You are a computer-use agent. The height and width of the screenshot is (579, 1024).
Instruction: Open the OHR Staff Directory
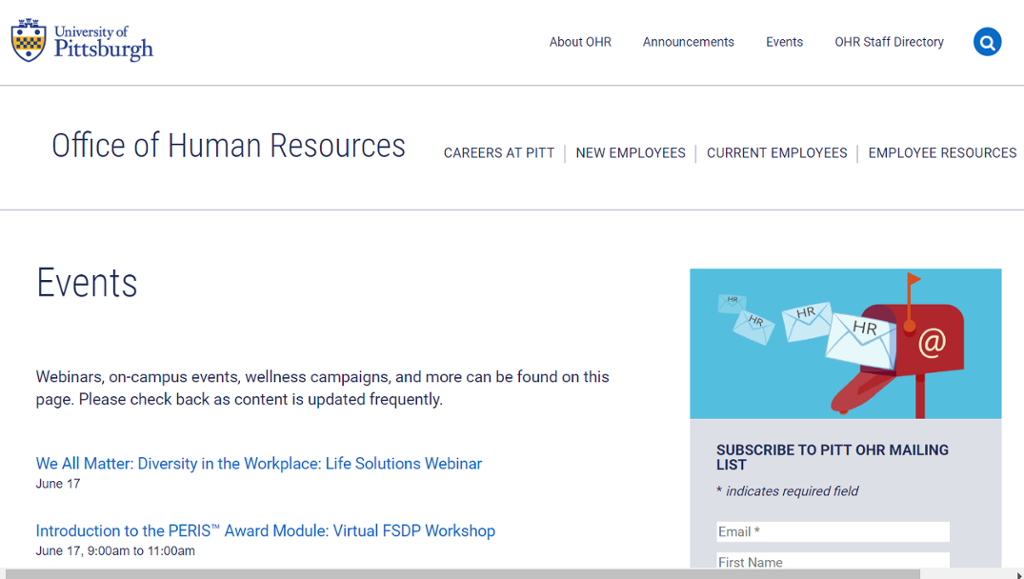point(889,42)
